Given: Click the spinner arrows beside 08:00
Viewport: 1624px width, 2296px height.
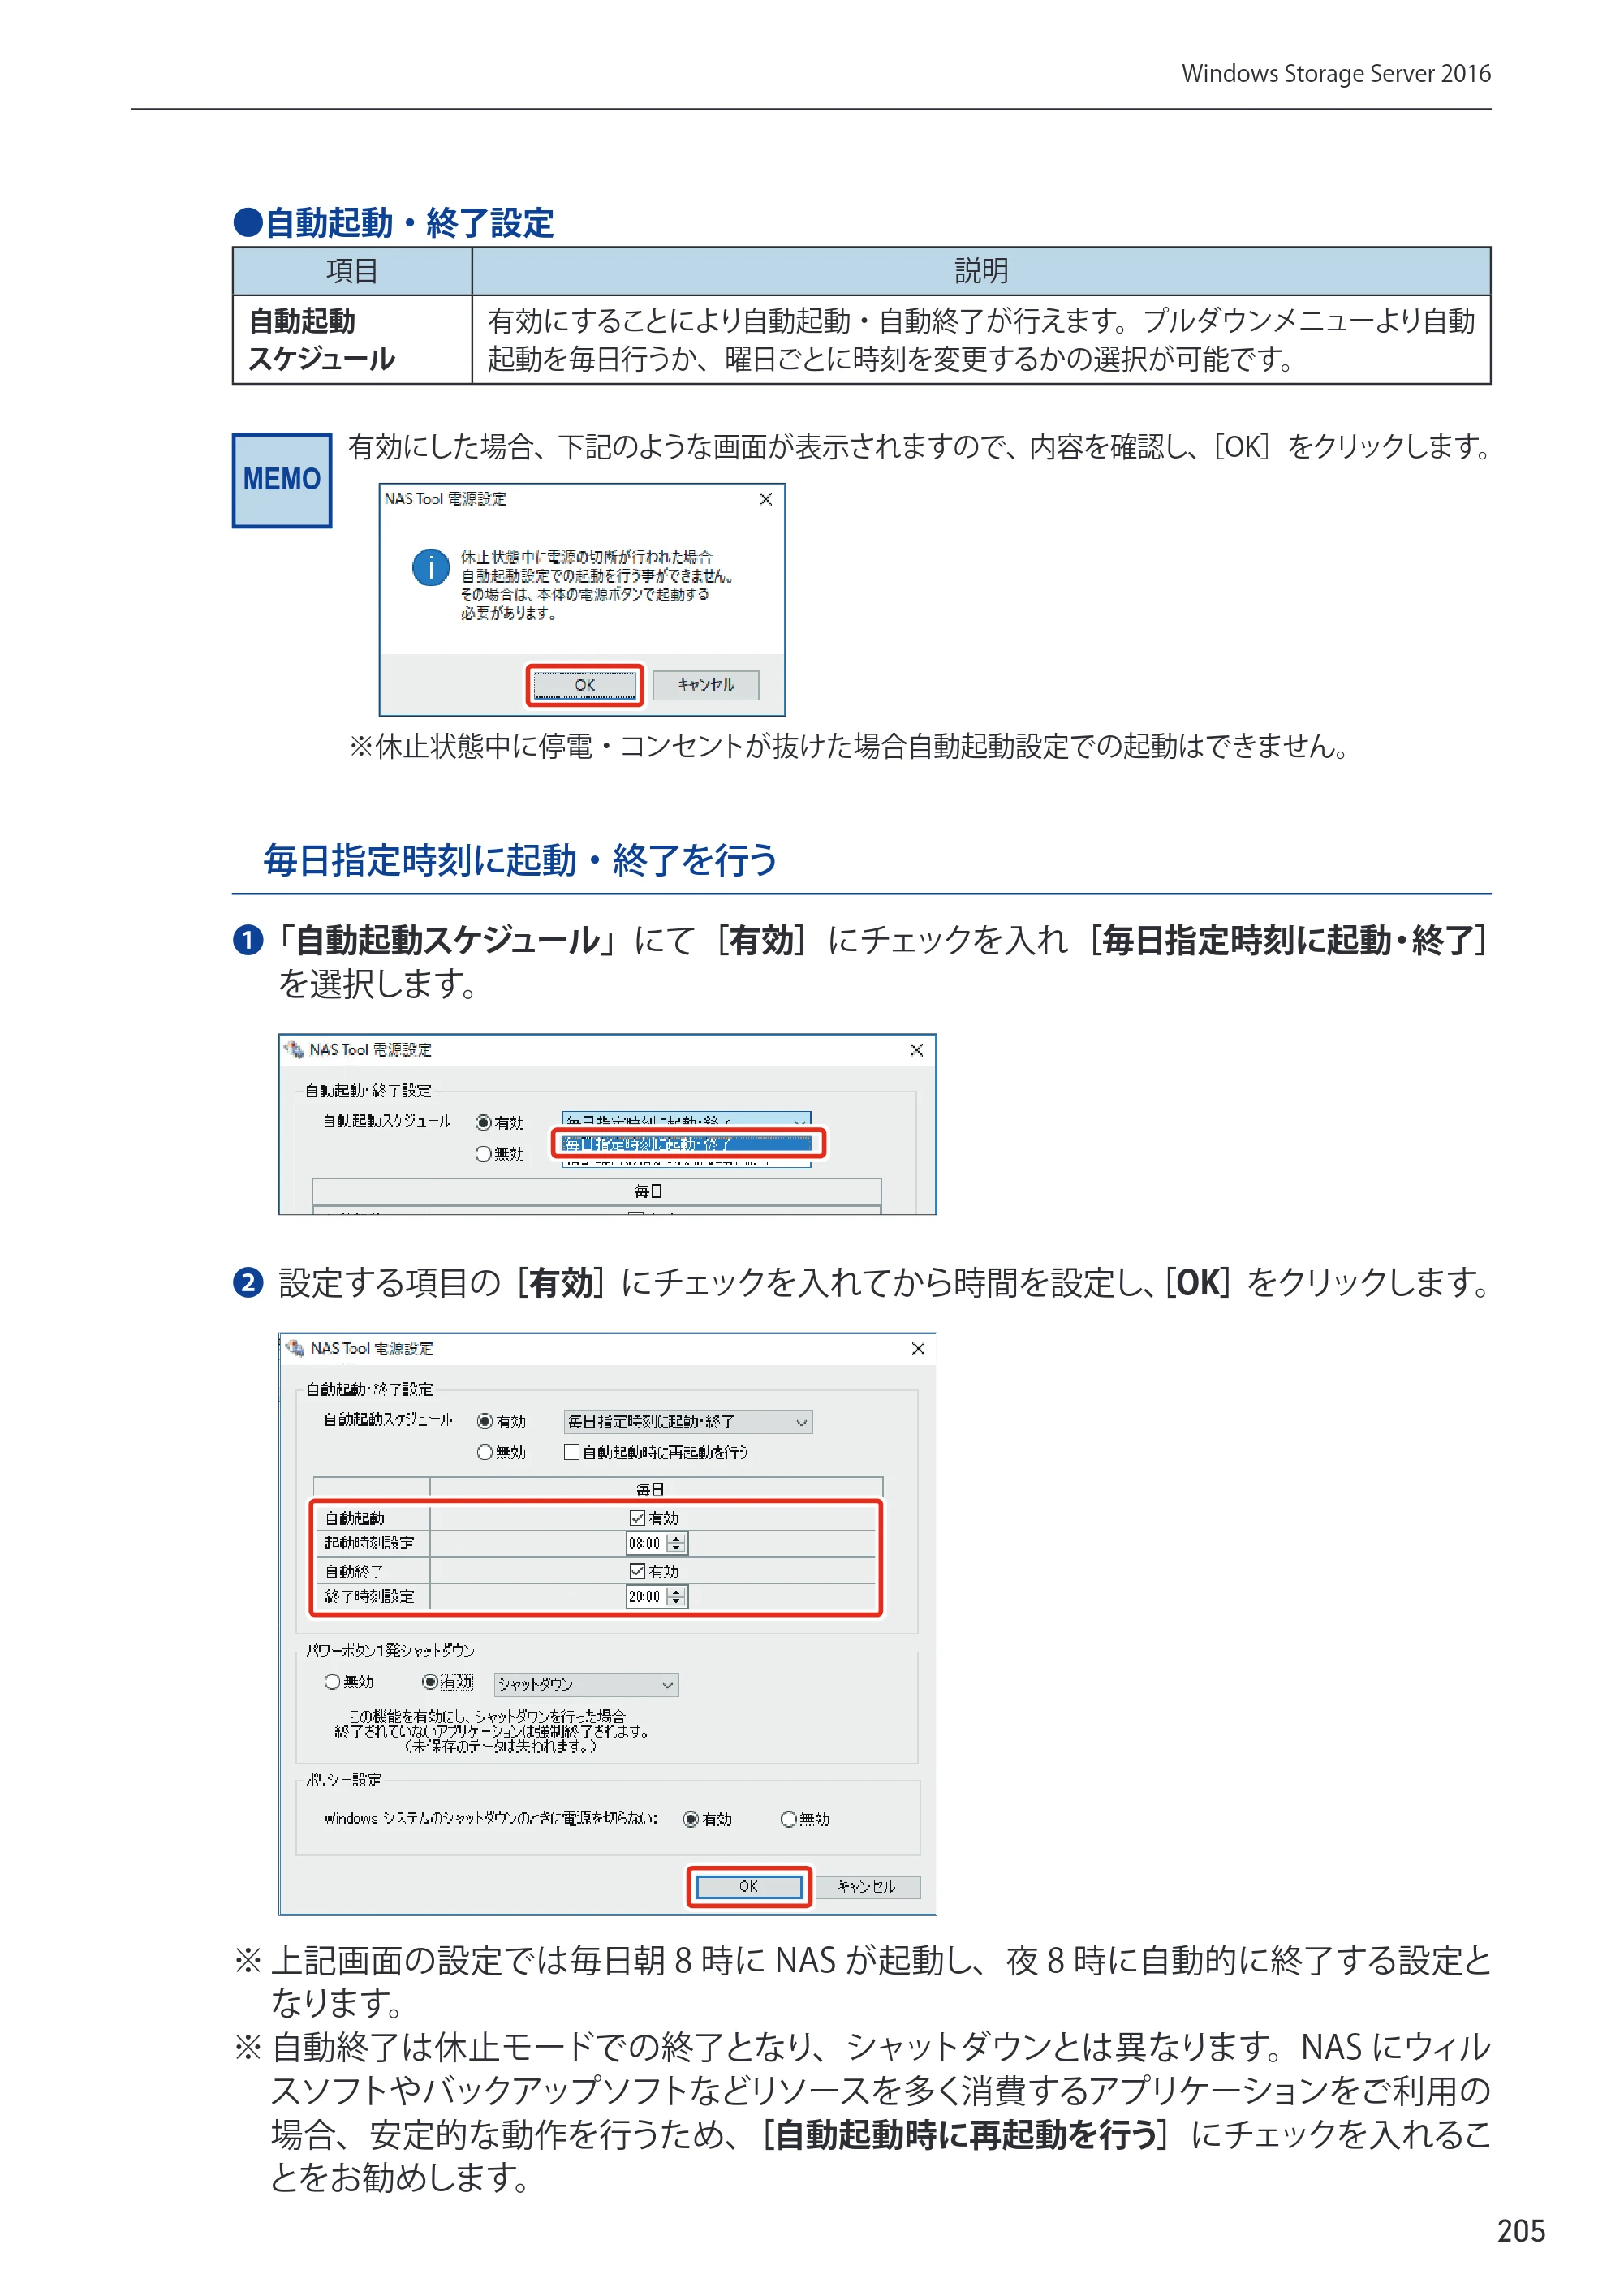Looking at the screenshot, I should (677, 1544).
